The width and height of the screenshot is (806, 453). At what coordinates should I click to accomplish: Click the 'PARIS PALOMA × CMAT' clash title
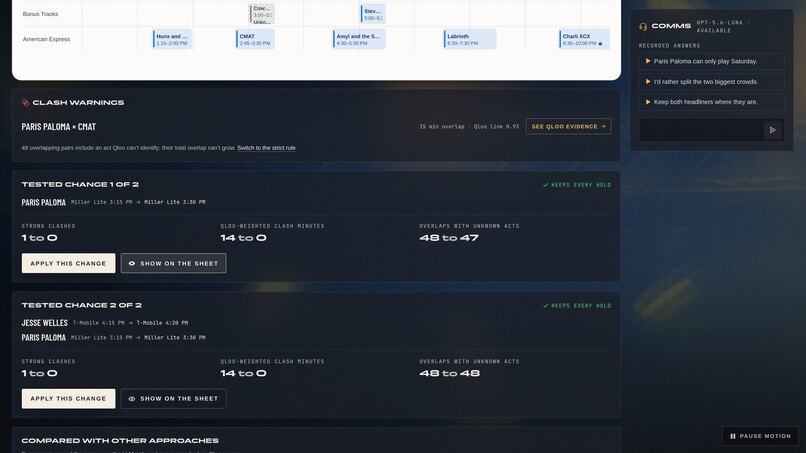tap(59, 126)
